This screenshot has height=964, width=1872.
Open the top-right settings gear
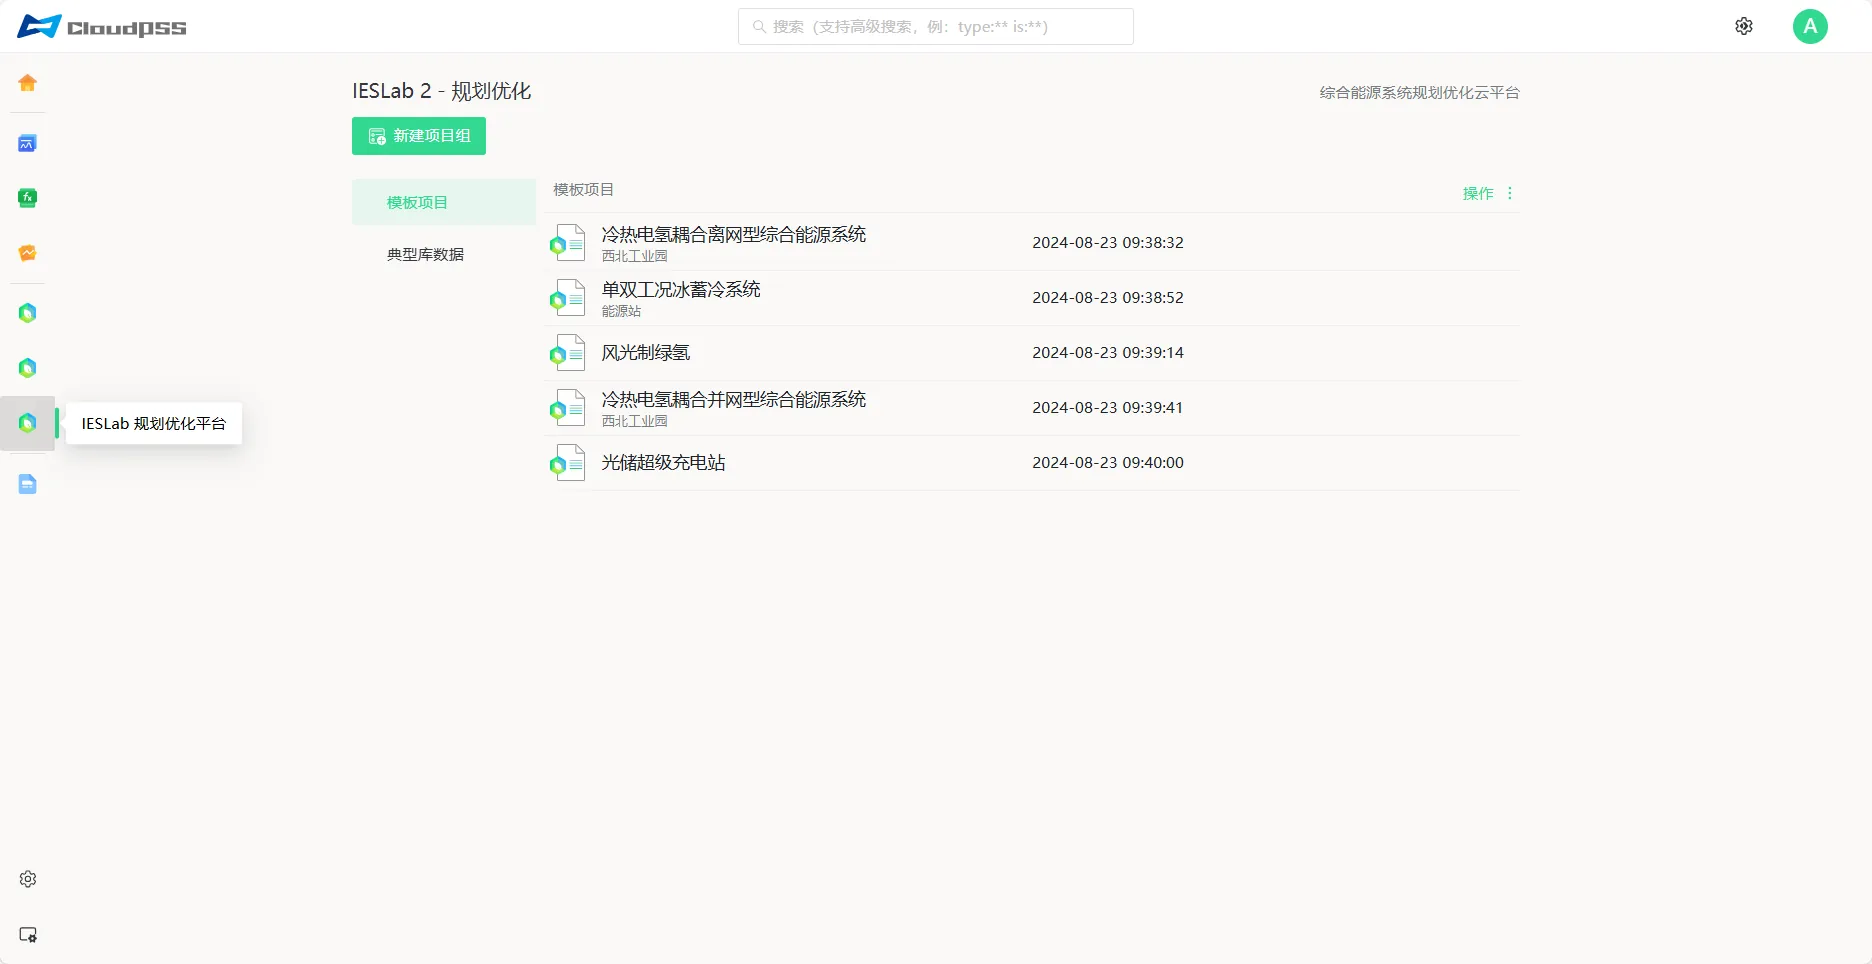point(1743,26)
